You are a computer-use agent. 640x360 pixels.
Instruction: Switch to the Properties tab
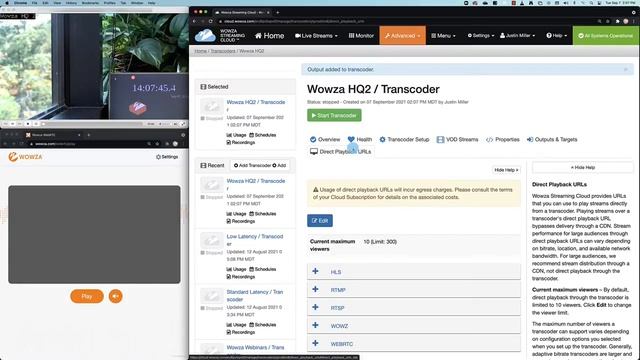[502, 140]
